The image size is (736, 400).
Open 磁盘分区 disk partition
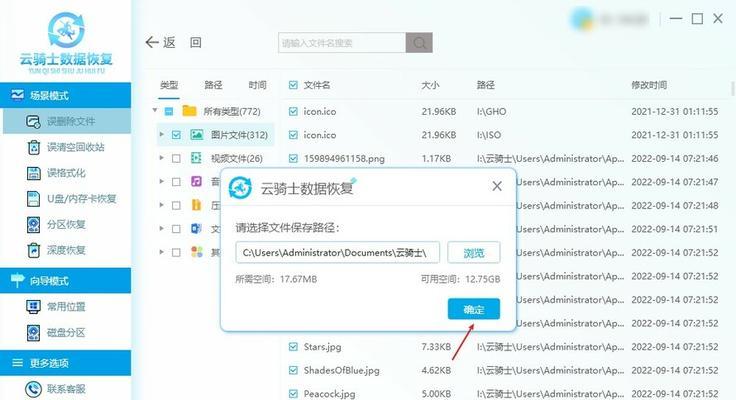click(67, 332)
